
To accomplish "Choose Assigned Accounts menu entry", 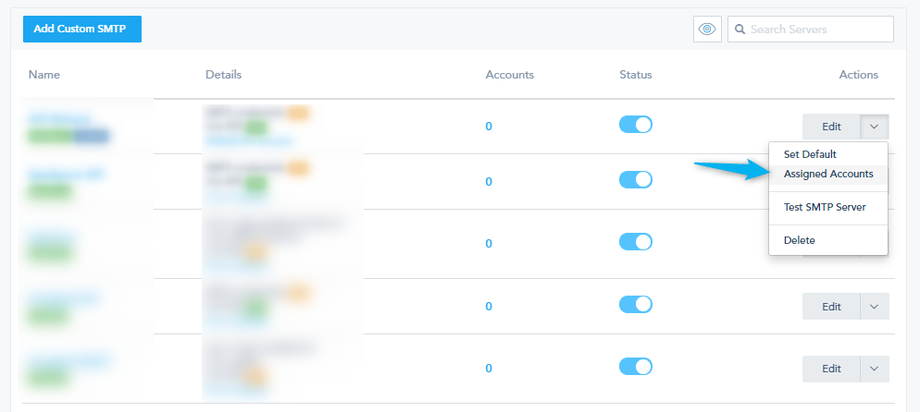I will click(828, 174).
